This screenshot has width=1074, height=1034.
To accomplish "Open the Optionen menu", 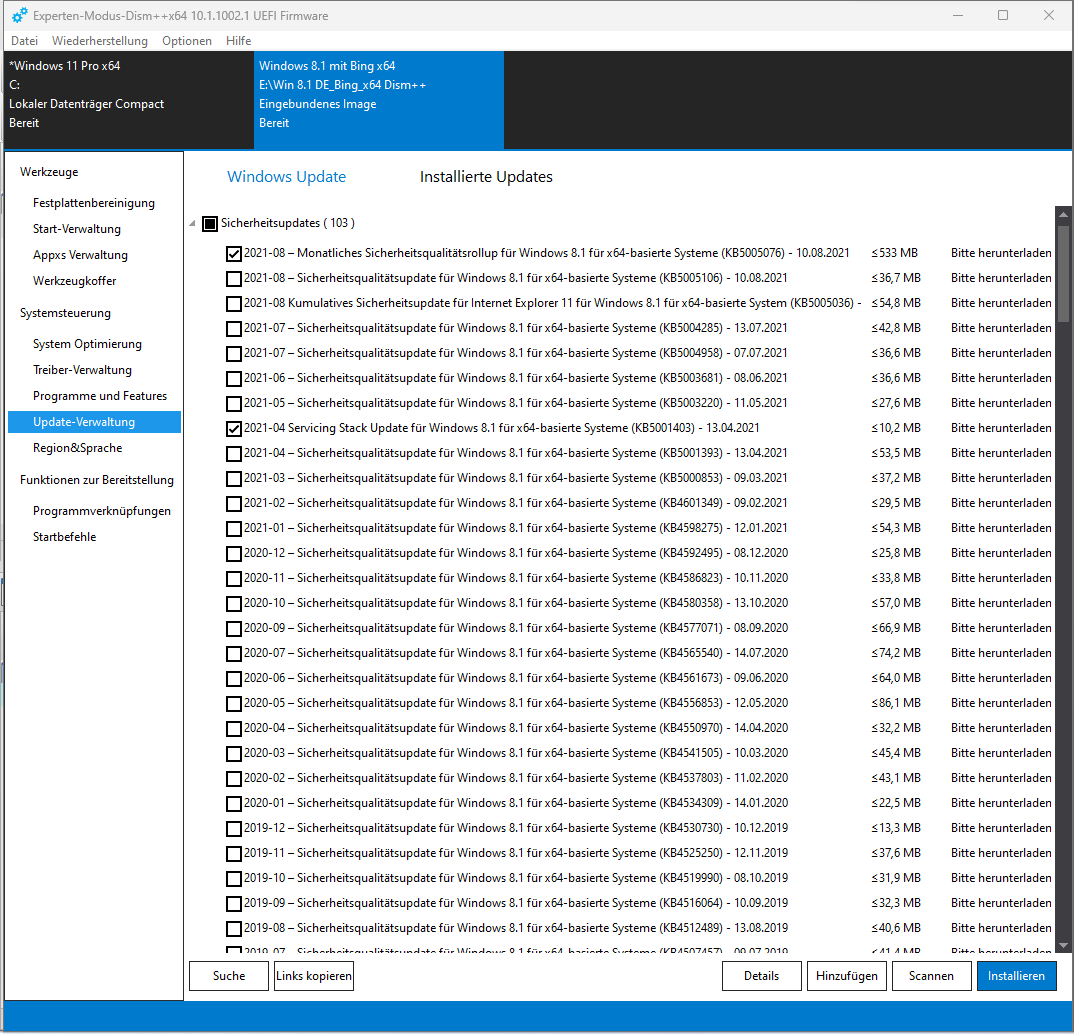I will coord(187,40).
